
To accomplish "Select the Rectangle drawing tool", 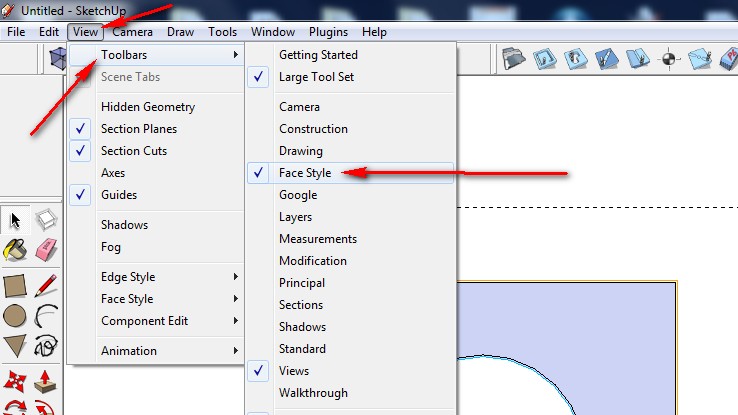I will coord(15,286).
